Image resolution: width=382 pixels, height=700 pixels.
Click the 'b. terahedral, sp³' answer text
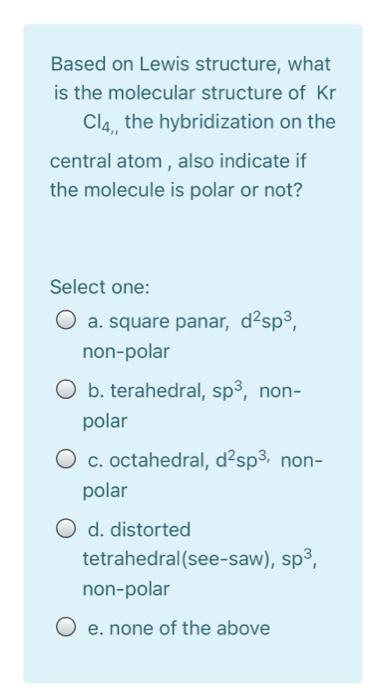(x=167, y=391)
